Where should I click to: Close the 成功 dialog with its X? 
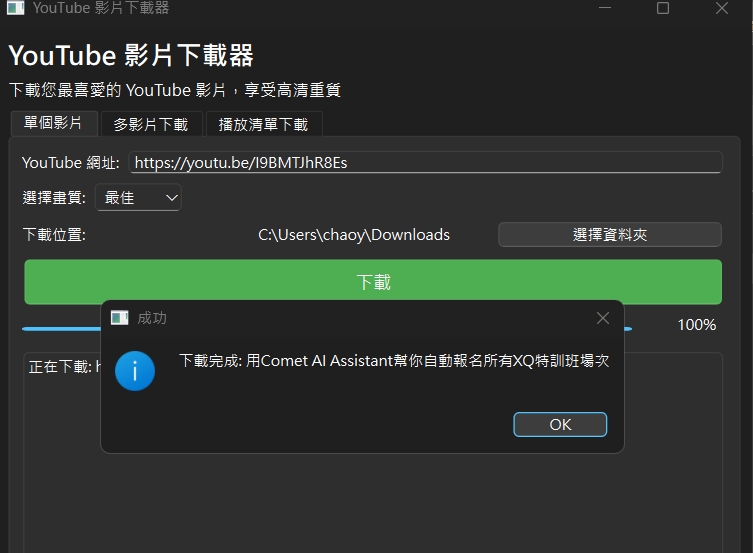[602, 318]
